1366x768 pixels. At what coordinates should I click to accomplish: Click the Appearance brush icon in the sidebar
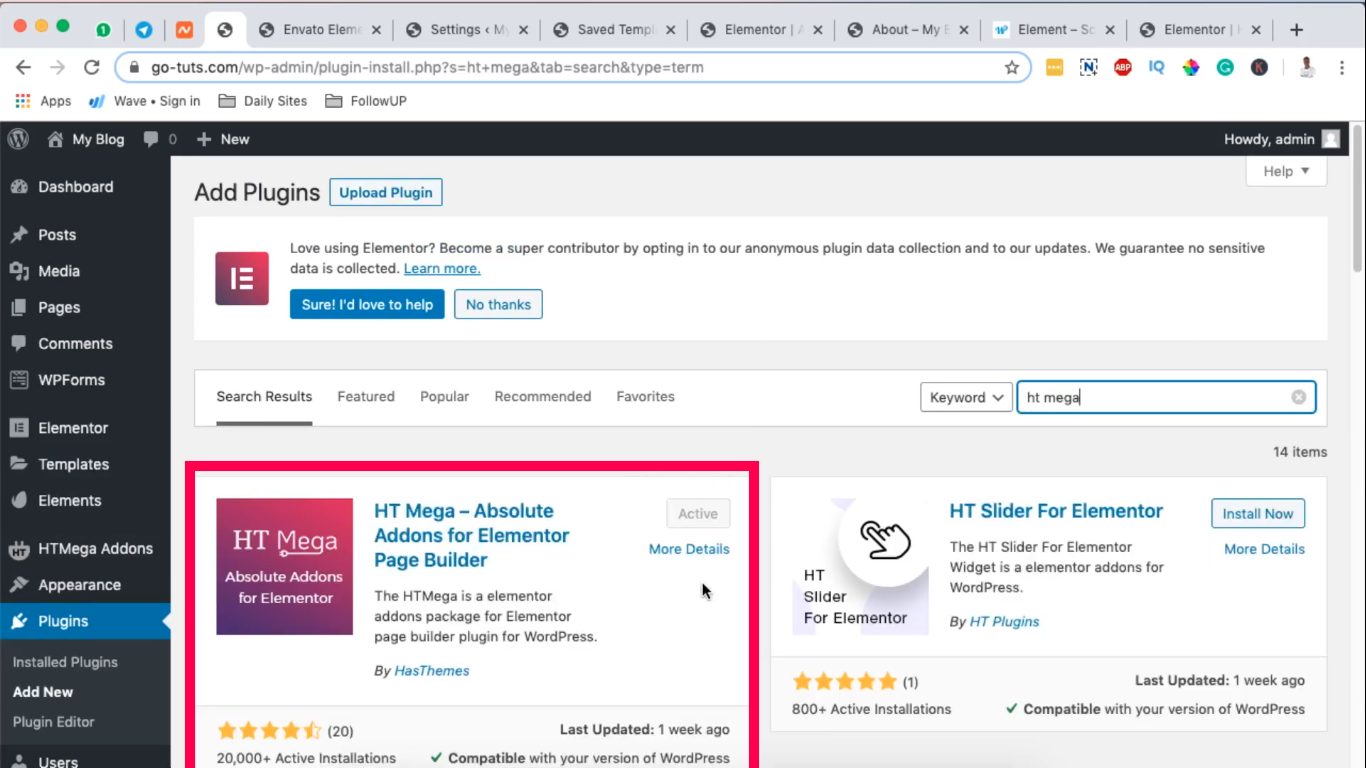(19, 585)
